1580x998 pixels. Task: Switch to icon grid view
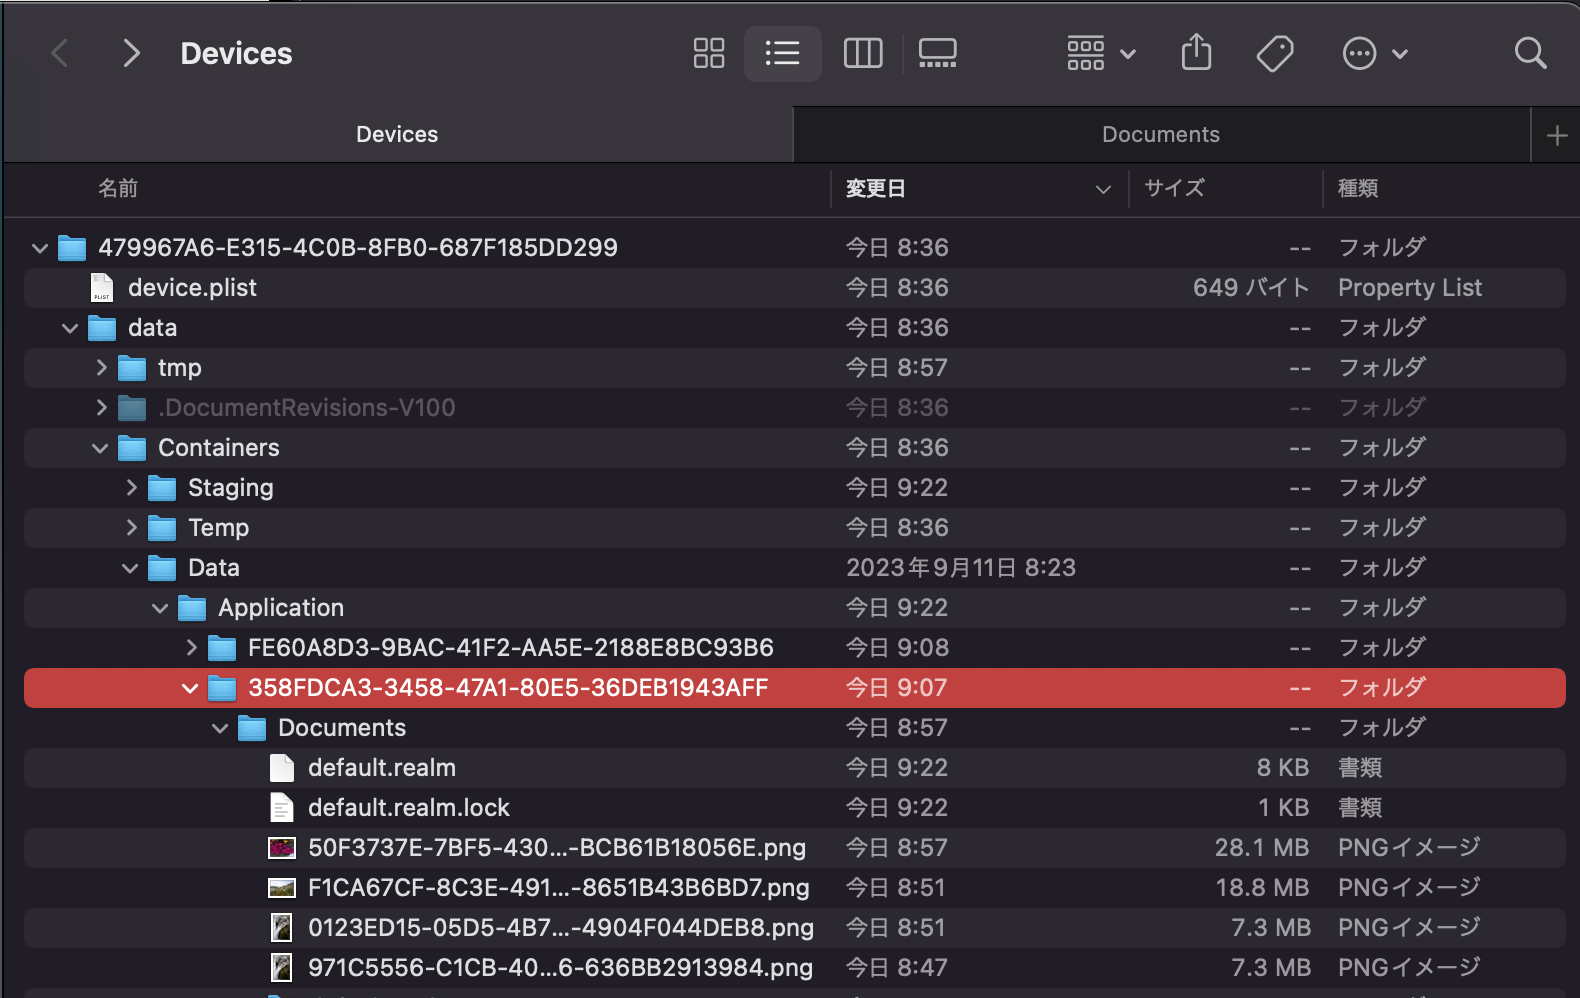(709, 53)
